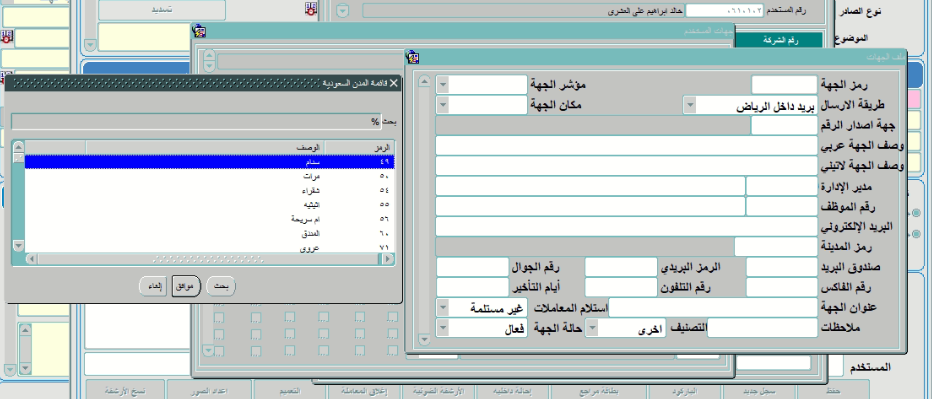Open the استلام المعاملات dropdown

click(x=442, y=307)
